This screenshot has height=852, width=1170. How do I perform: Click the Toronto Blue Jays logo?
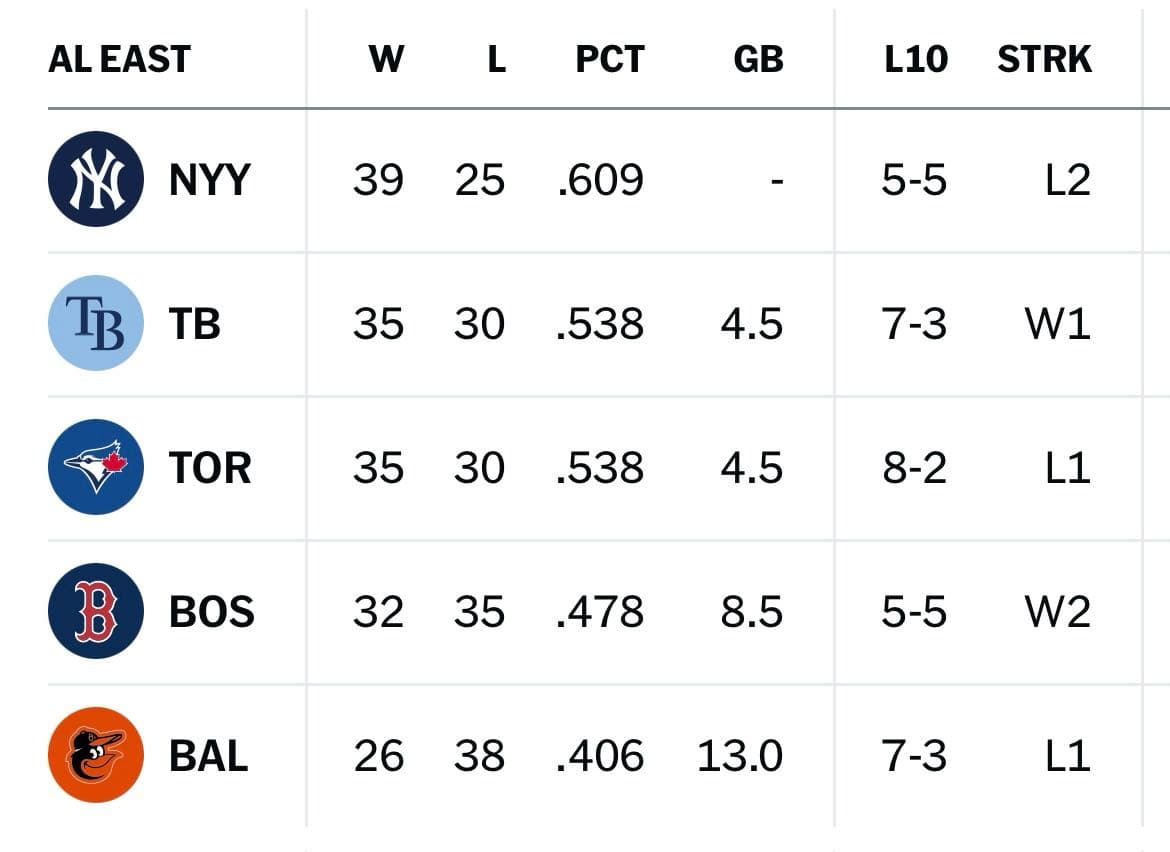tap(96, 468)
